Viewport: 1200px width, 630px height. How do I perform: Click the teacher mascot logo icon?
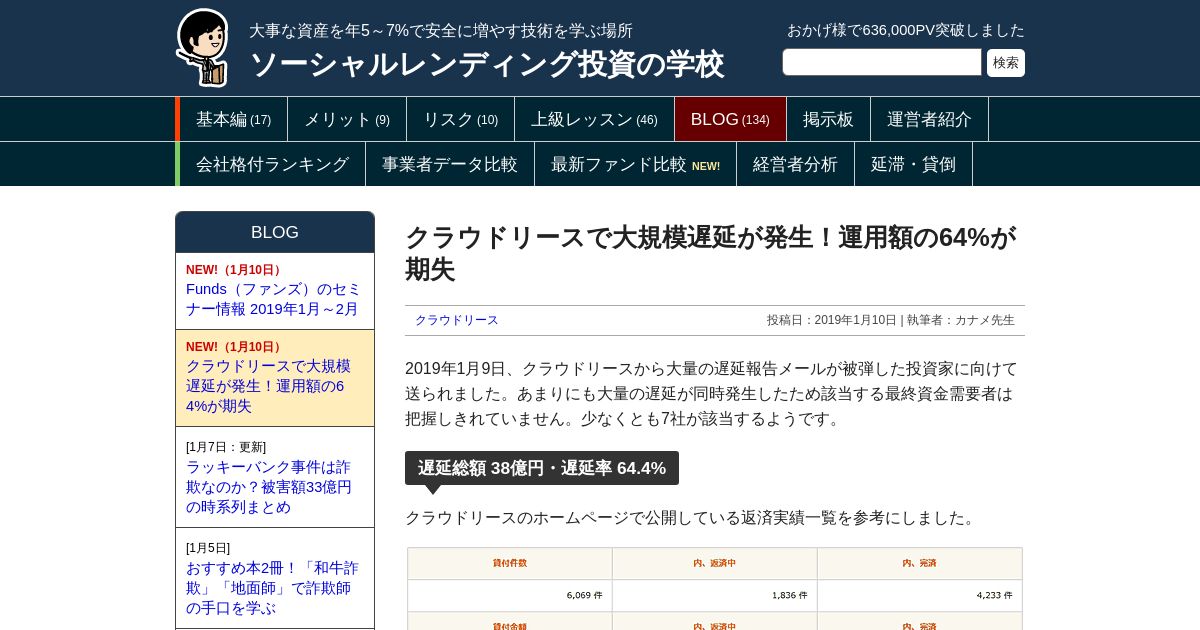click(x=203, y=47)
